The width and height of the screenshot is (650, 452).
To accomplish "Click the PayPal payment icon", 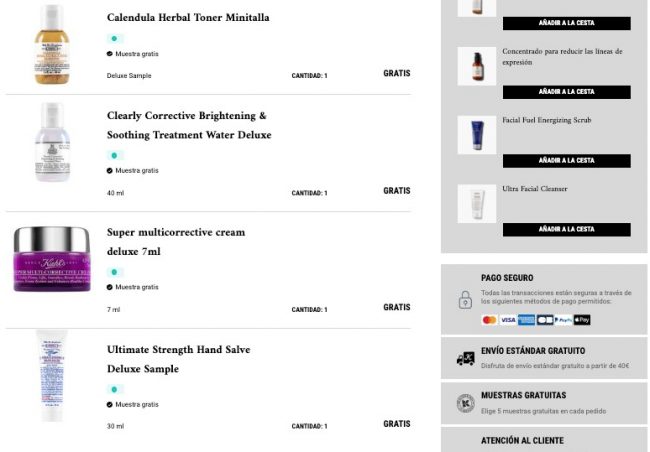I will [x=564, y=320].
